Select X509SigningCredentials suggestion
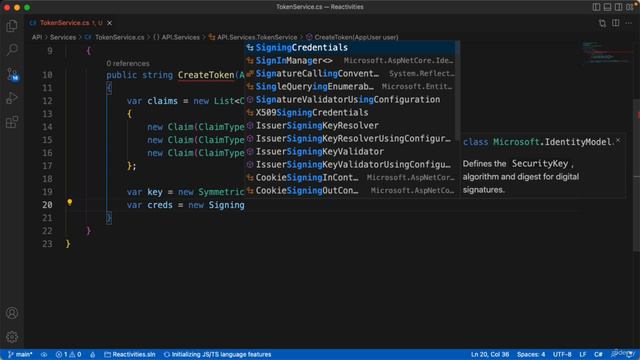 (x=350, y=113)
